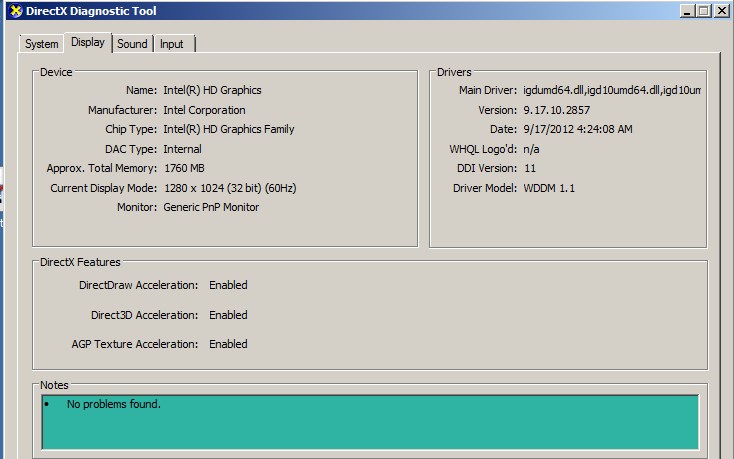
Task: Click the Device group heading
Action: [56, 72]
